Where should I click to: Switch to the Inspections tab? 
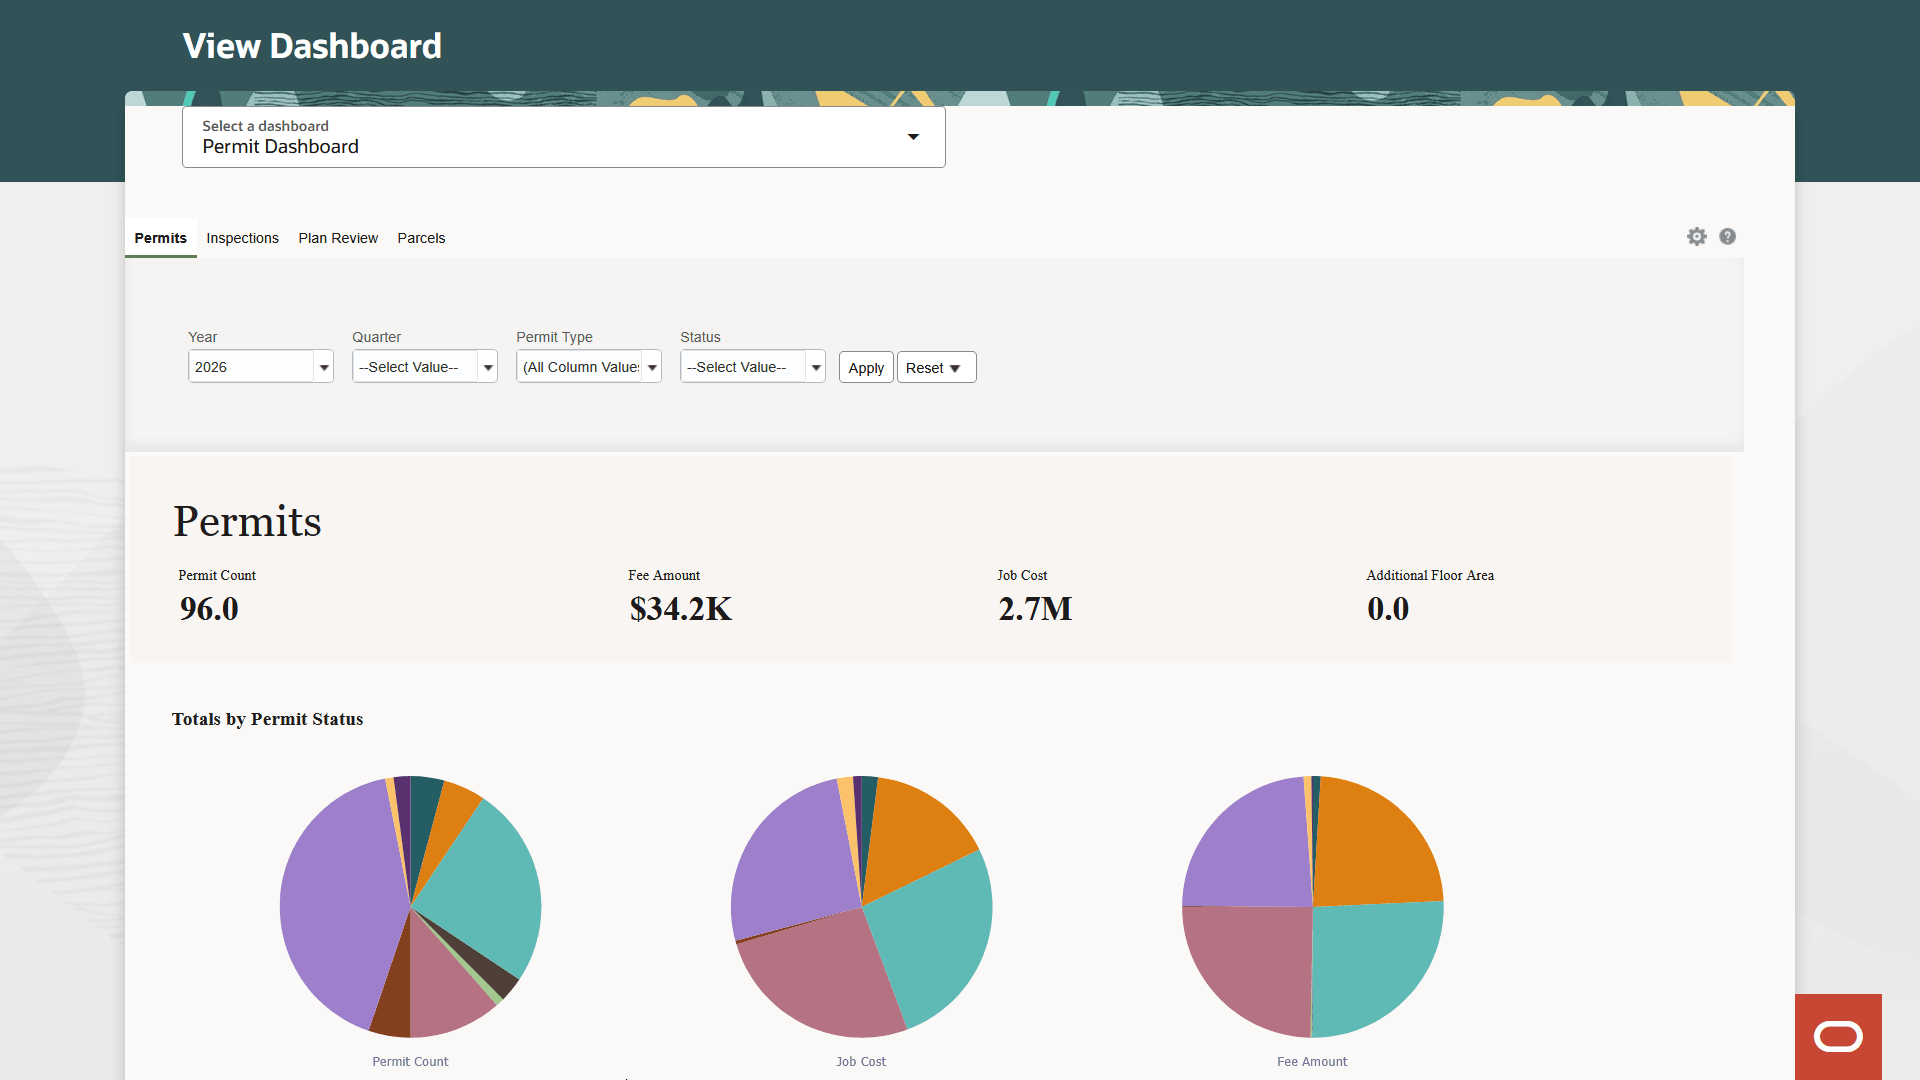click(x=242, y=238)
